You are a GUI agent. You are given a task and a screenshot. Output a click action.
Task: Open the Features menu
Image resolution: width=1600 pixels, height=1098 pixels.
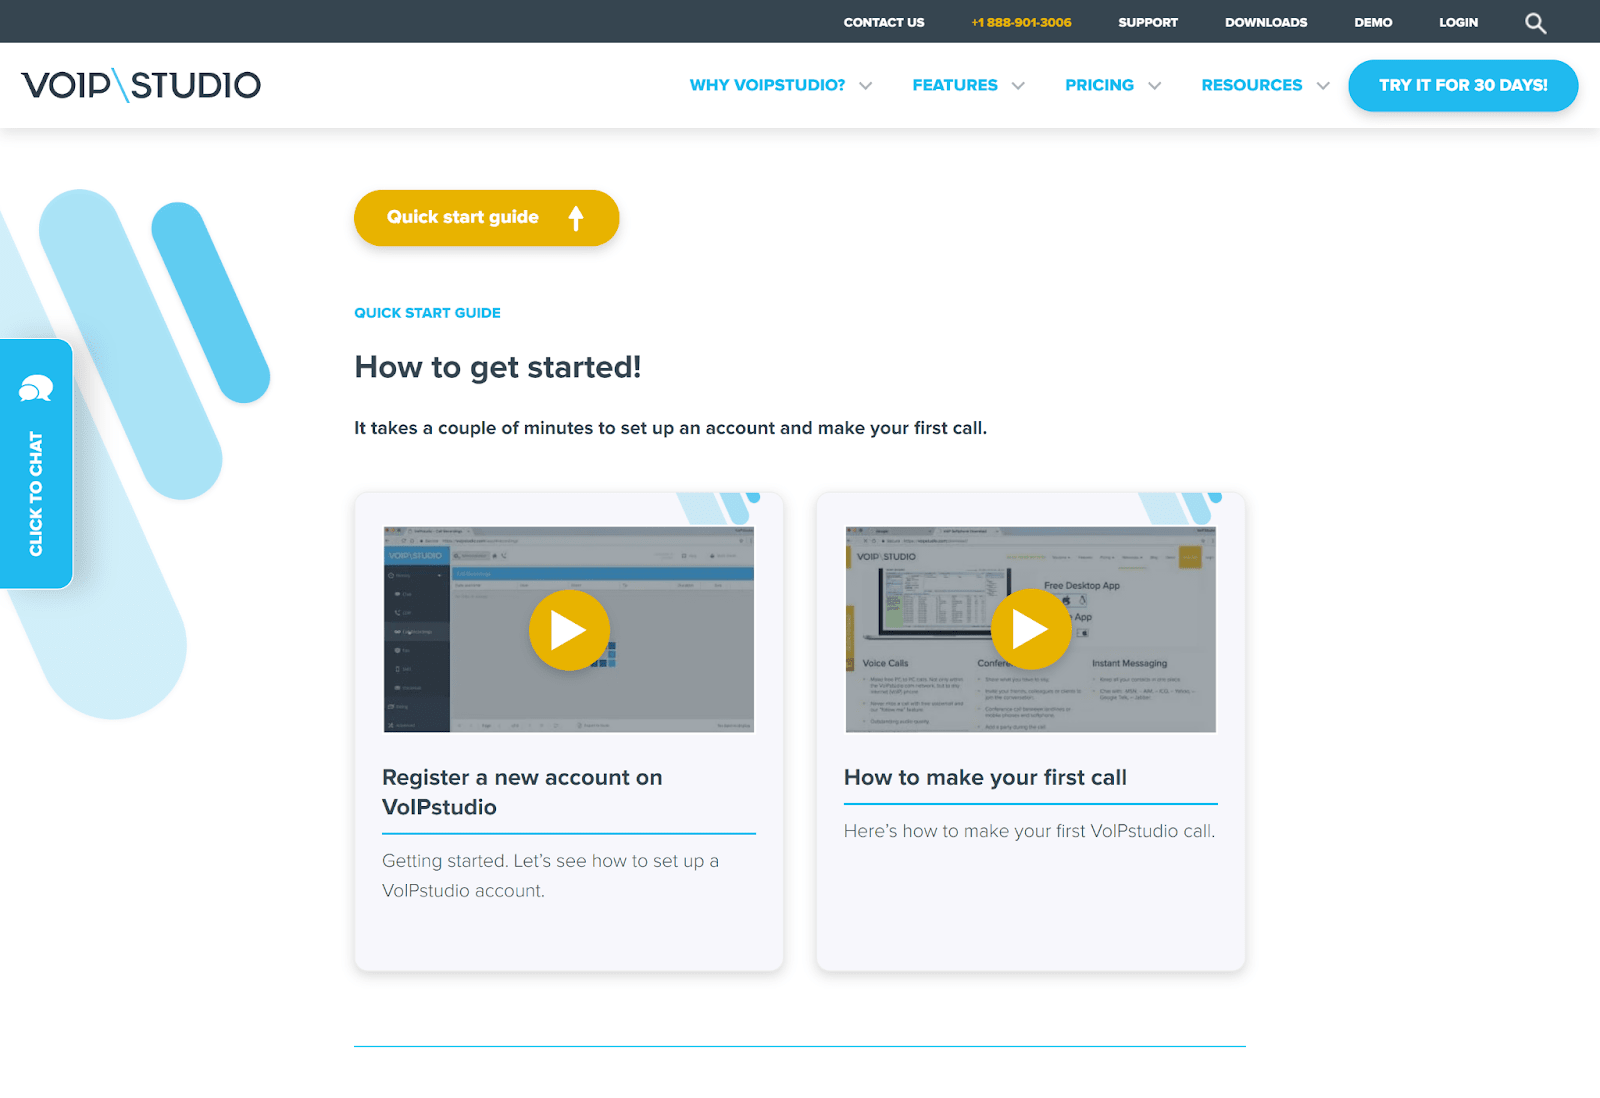955,85
